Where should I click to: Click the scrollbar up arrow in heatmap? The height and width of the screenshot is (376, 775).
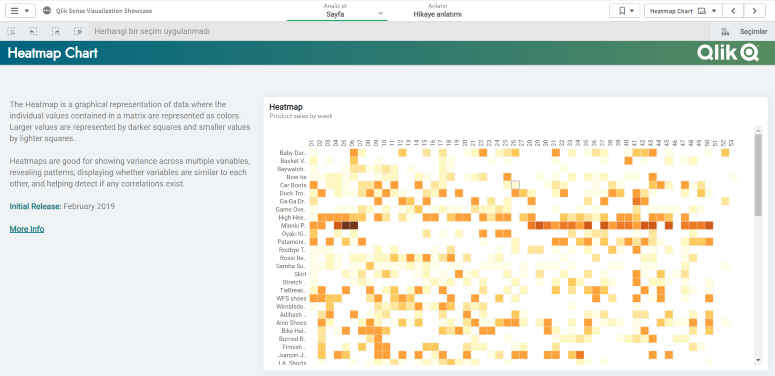click(758, 130)
